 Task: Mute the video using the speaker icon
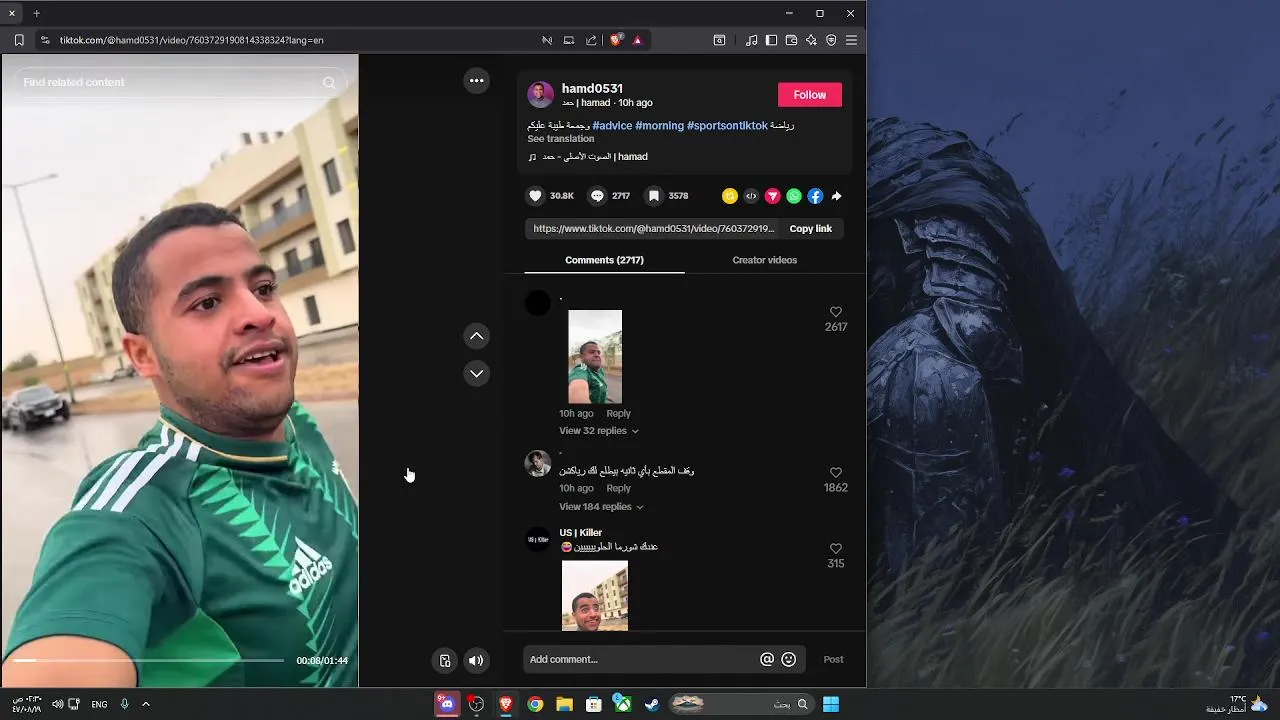(x=476, y=660)
